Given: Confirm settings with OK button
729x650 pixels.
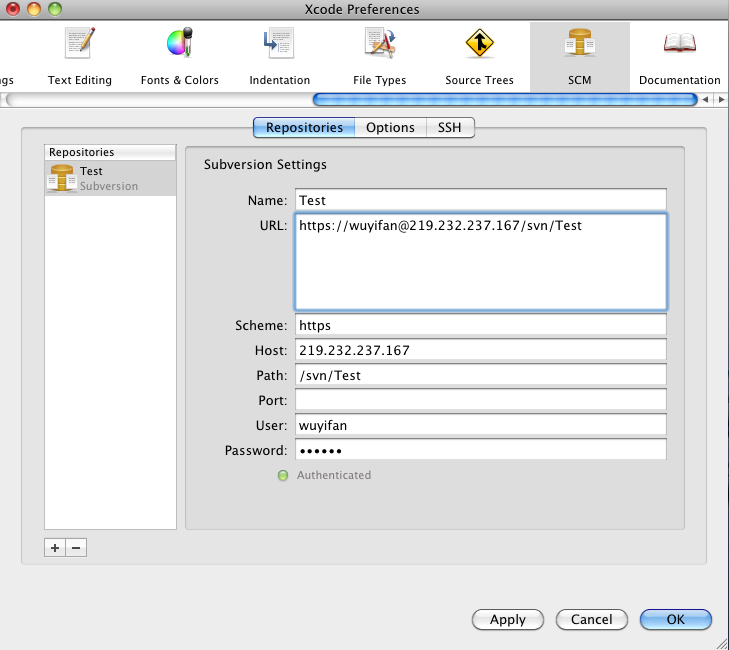Looking at the screenshot, I should coord(676,619).
